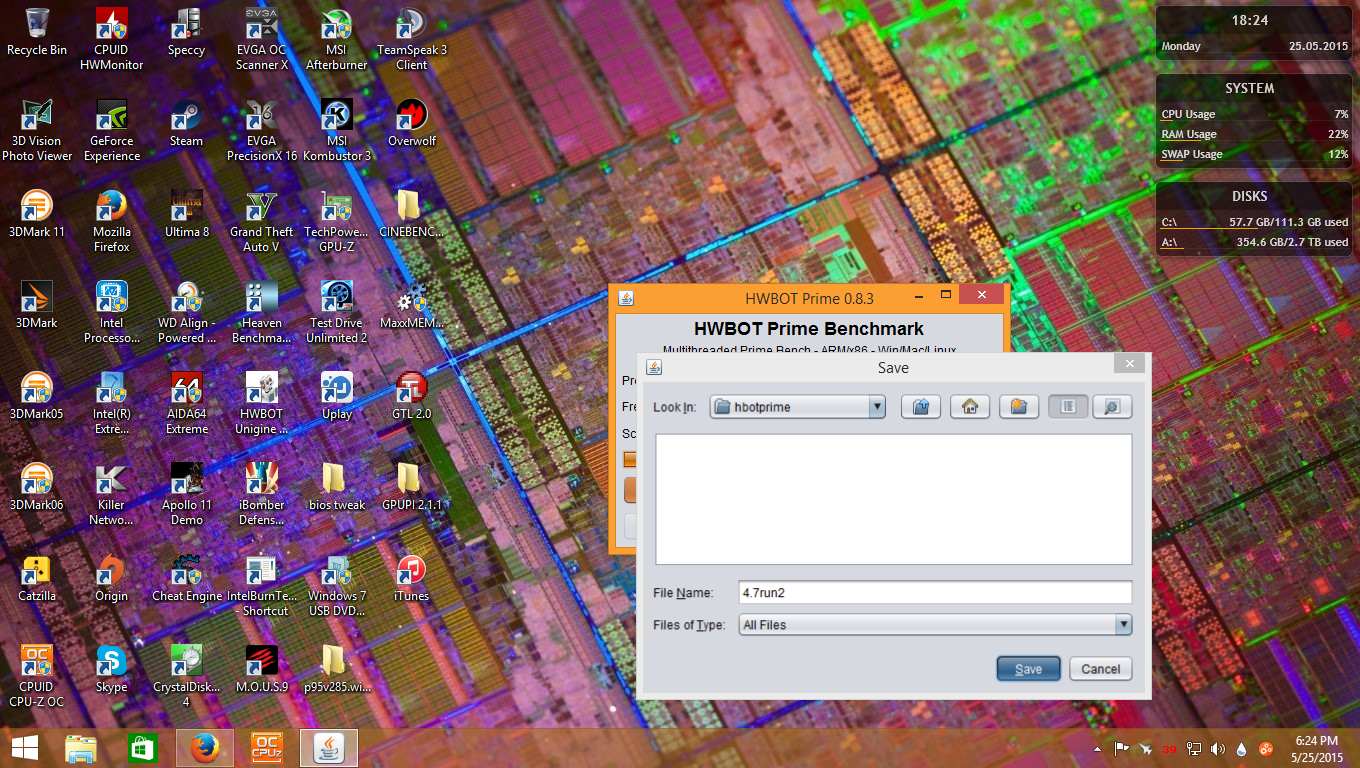Click the volume speaker tray icon
This screenshot has width=1360, height=768.
coord(1217,748)
